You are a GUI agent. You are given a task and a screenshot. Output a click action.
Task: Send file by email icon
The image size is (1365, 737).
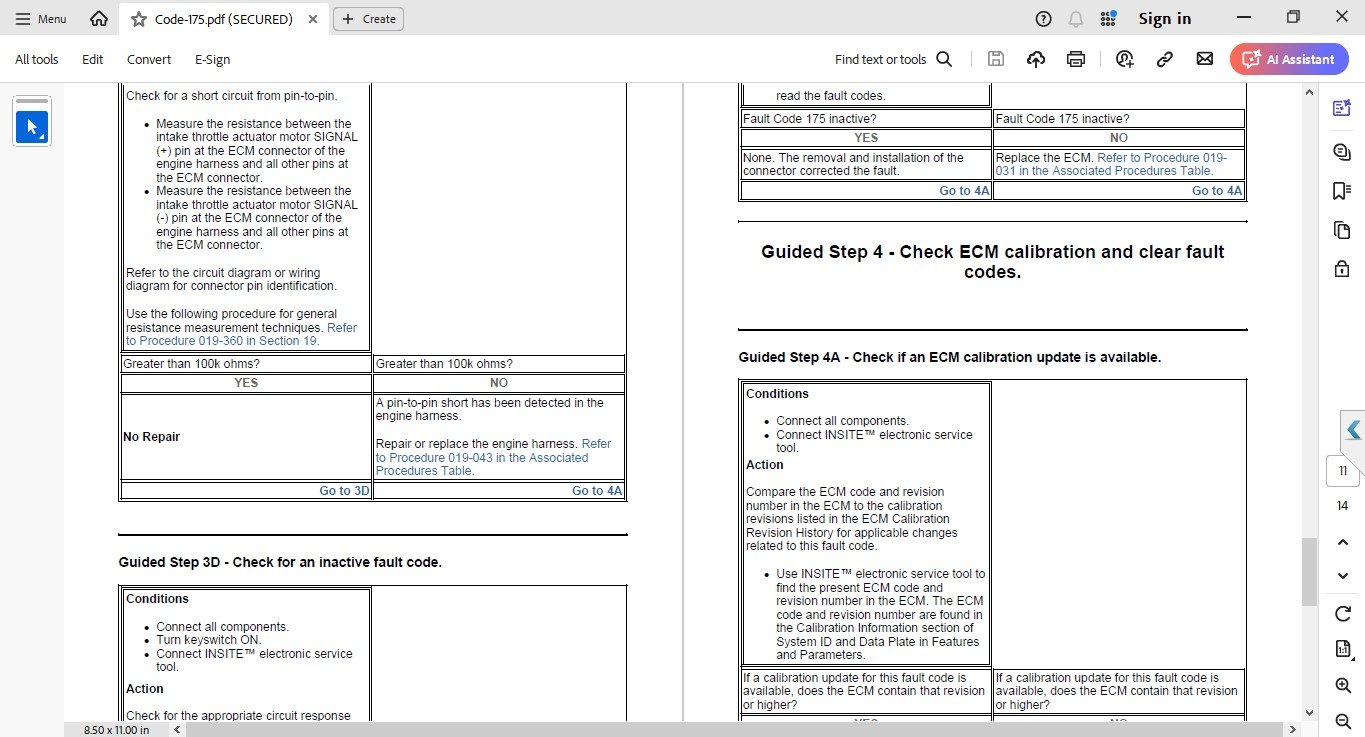(1205, 59)
